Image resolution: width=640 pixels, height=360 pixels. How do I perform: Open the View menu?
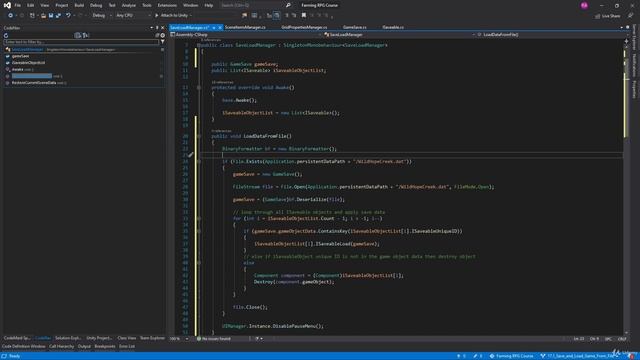tap(44, 5)
